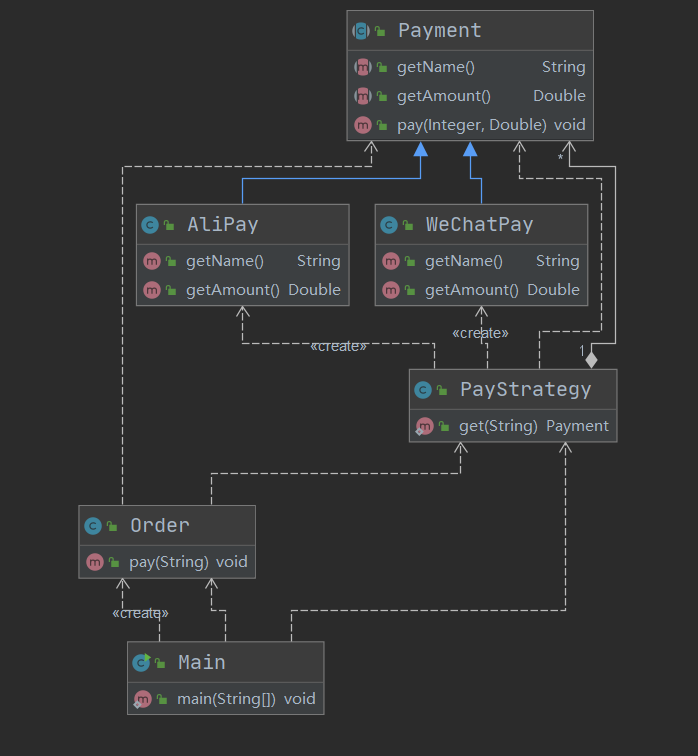This screenshot has width=698, height=756.
Task: Click the public visibility icon beside Order title
Action: (x=112, y=526)
